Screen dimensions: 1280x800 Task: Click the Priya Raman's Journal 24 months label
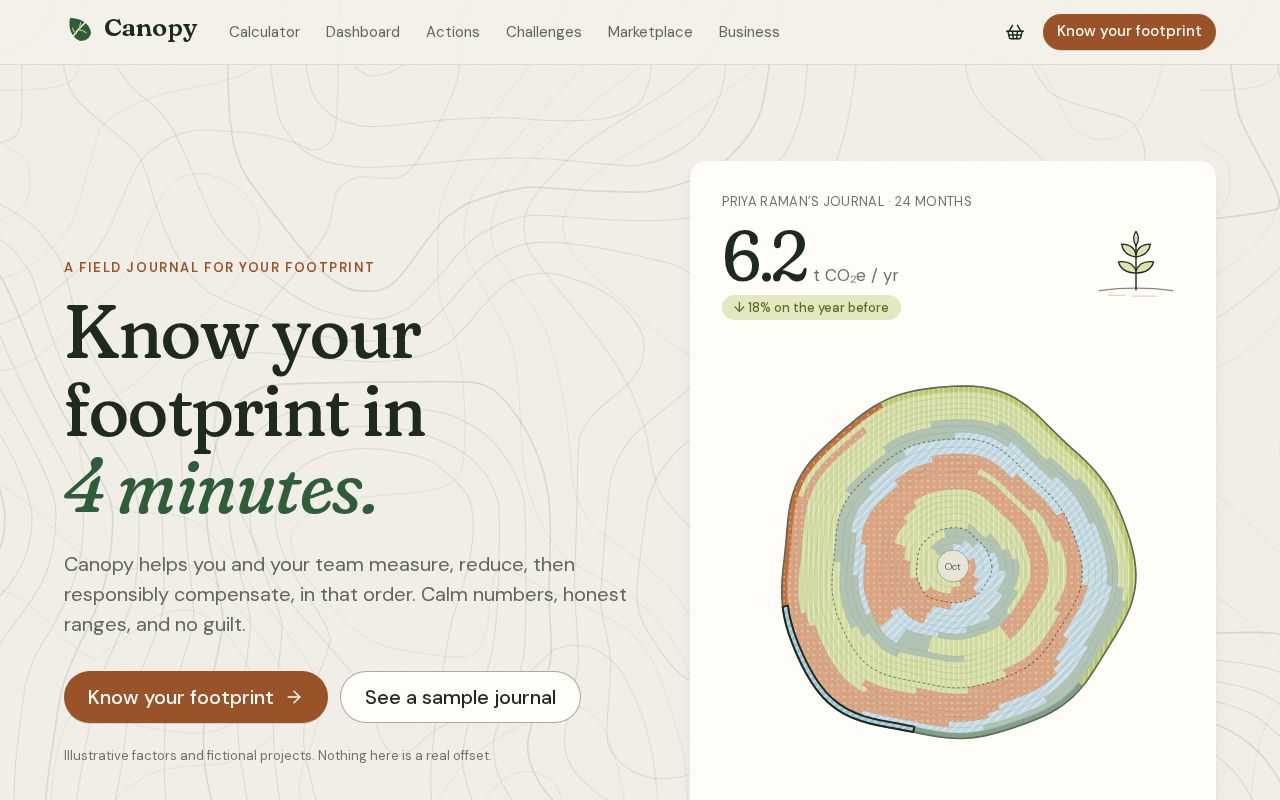tap(847, 201)
